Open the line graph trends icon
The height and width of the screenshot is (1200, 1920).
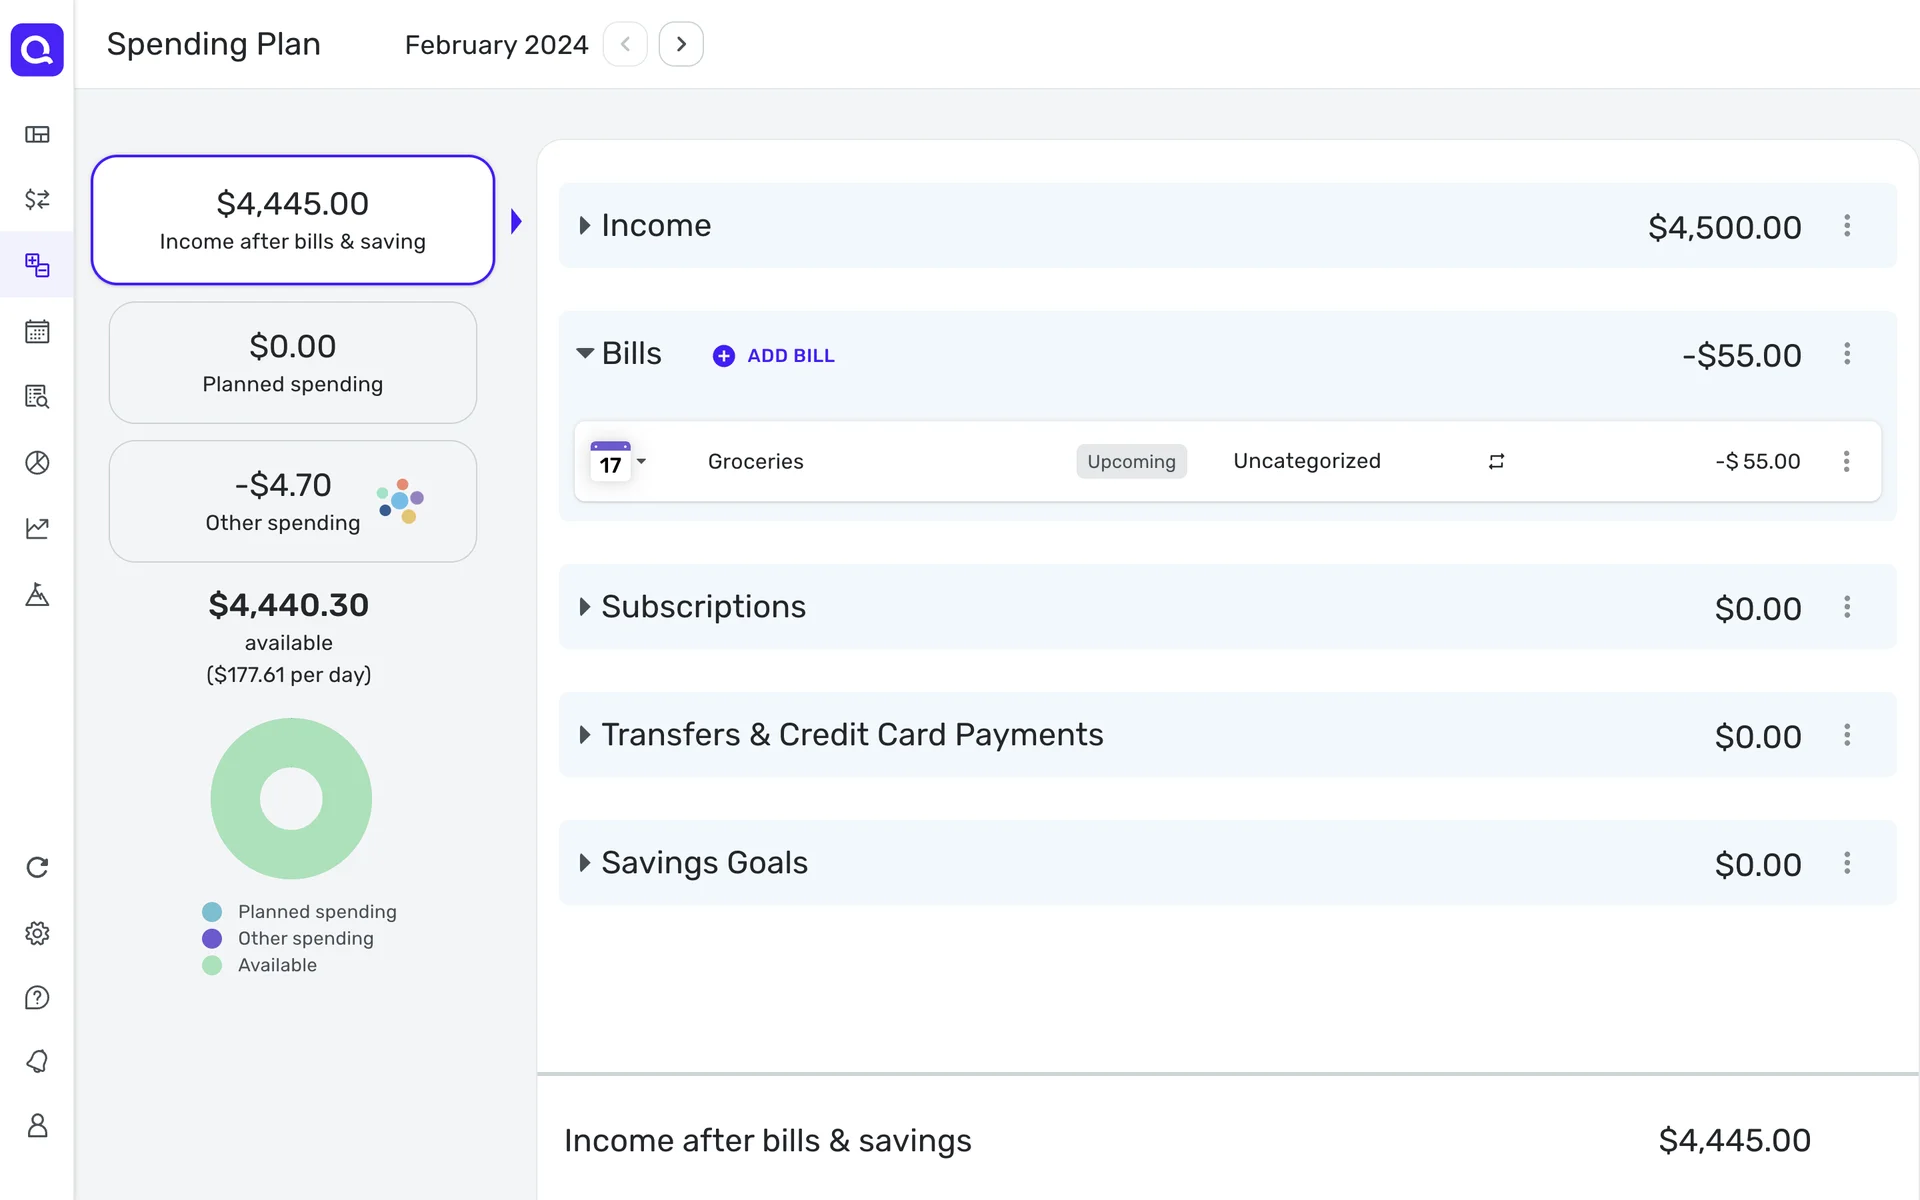coord(37,528)
